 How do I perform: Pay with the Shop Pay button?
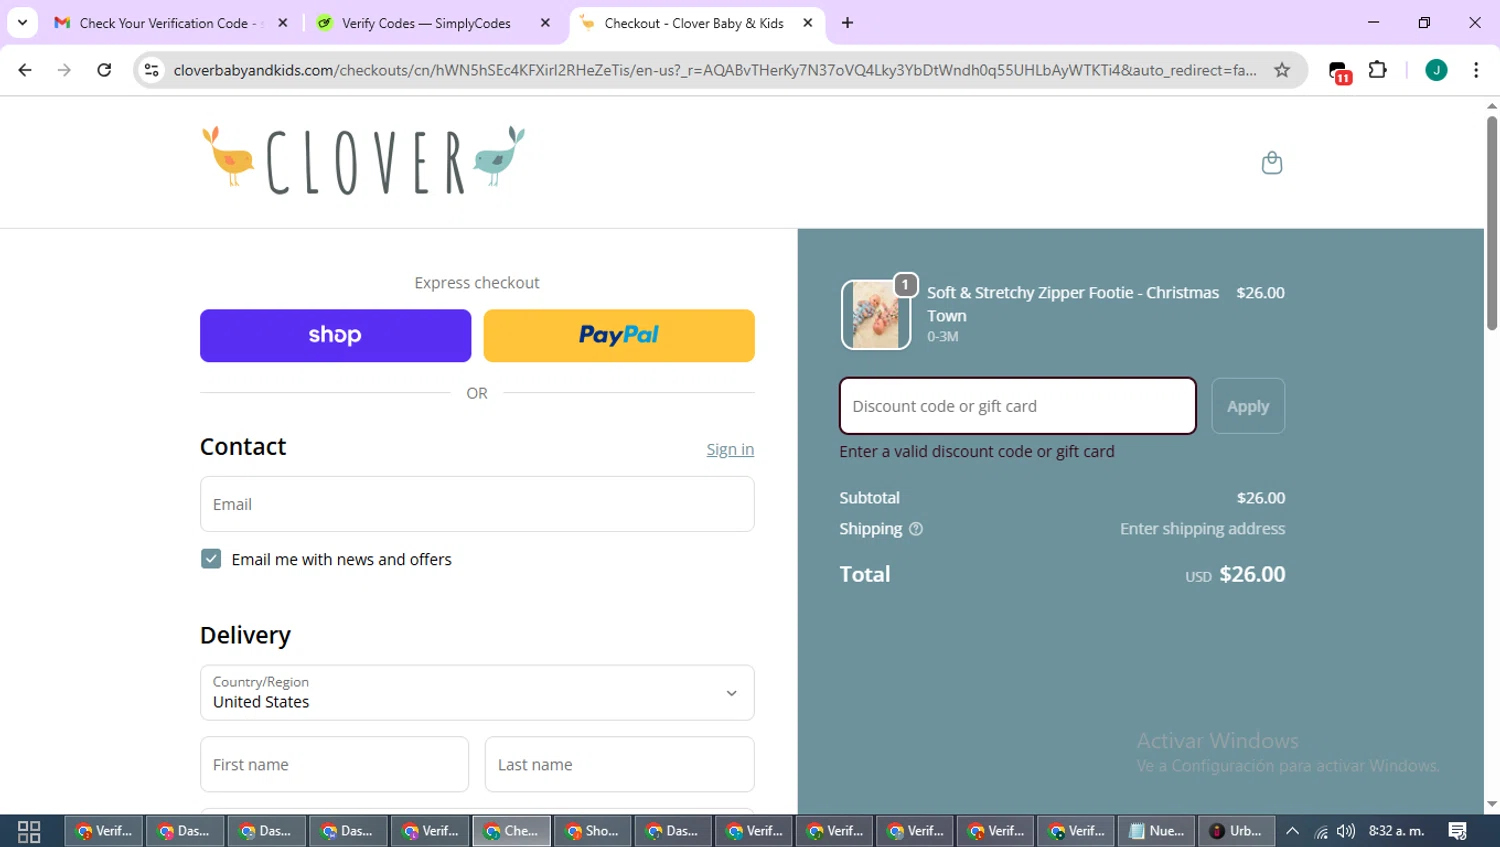click(335, 335)
